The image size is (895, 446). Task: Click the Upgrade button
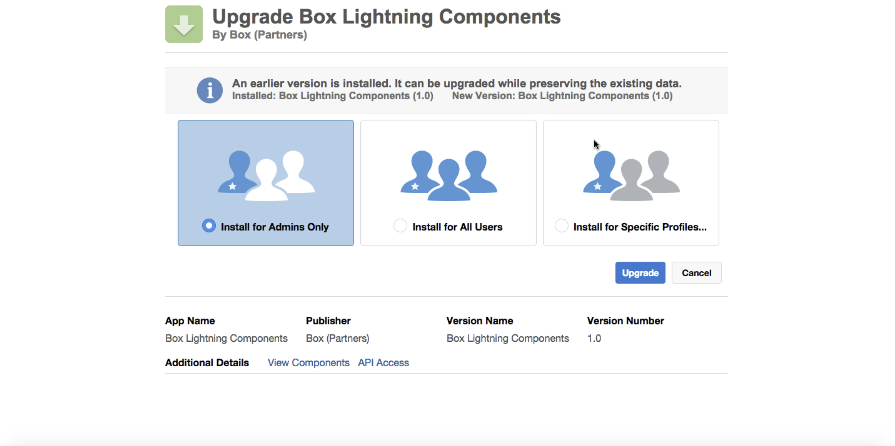tap(640, 273)
